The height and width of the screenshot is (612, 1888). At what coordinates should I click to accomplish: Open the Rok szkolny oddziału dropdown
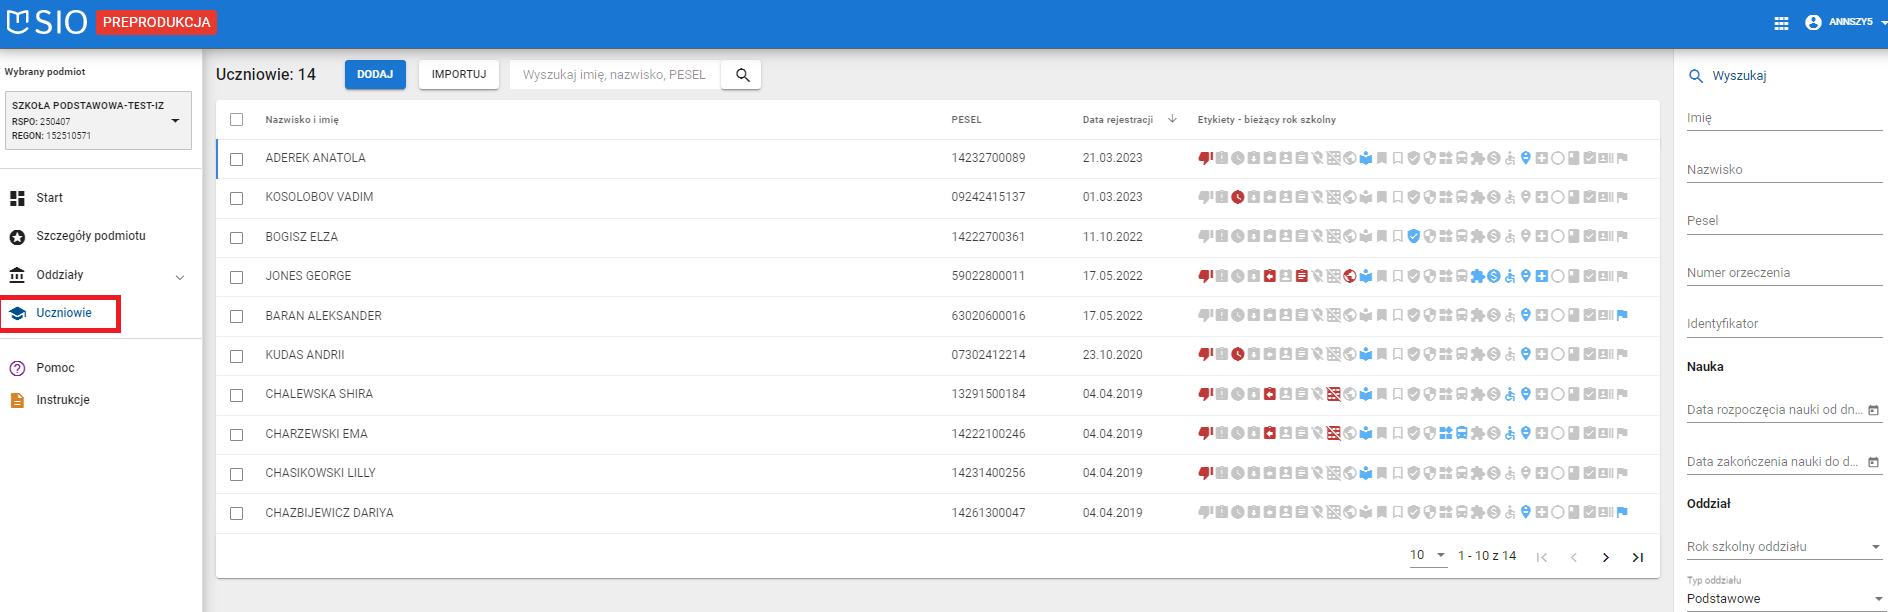pyautogui.click(x=1784, y=547)
